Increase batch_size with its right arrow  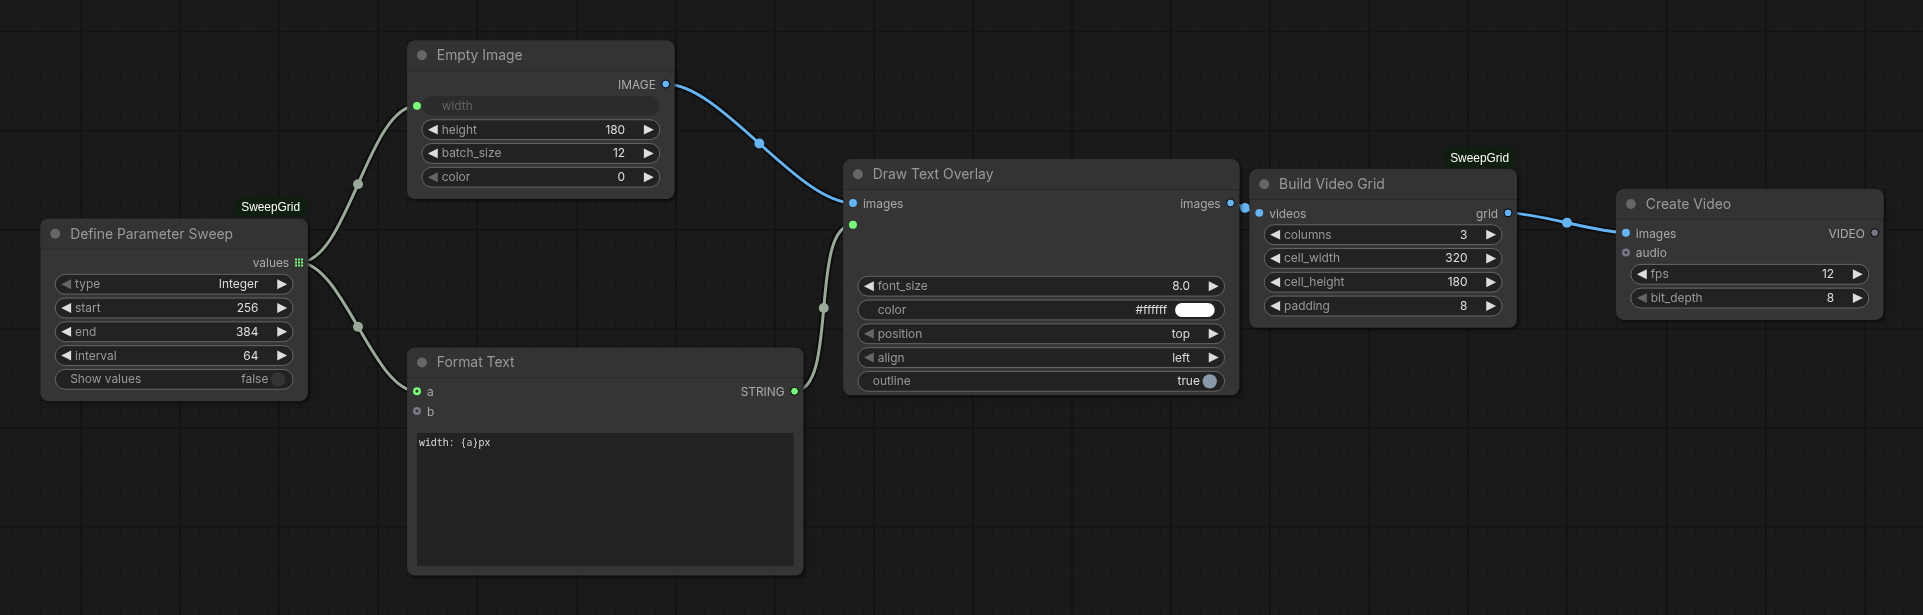pyautogui.click(x=648, y=153)
